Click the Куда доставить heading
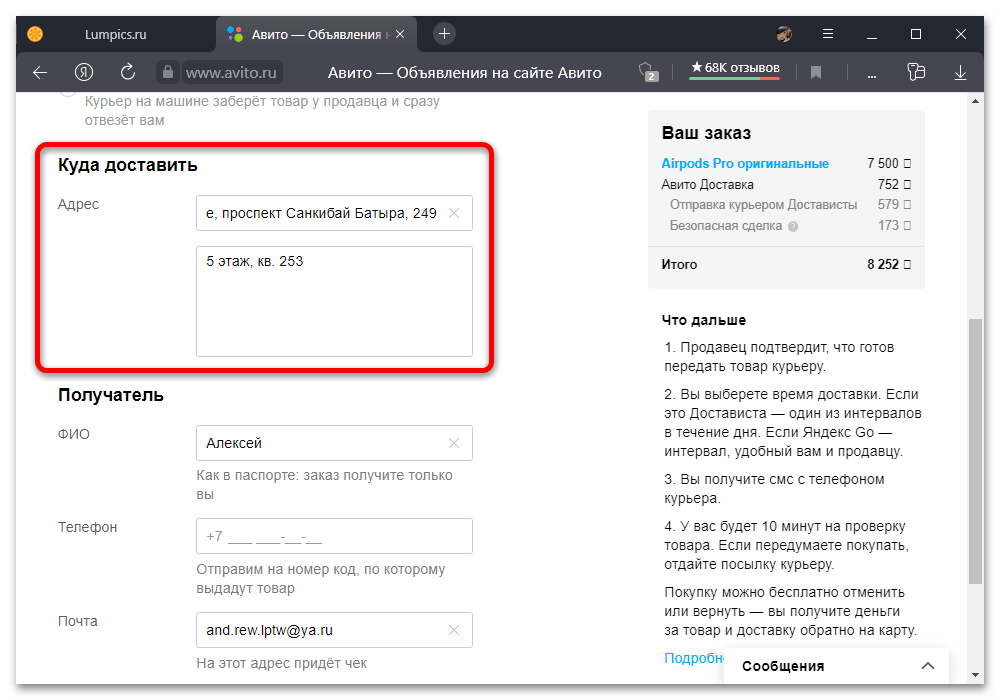 pos(128,165)
